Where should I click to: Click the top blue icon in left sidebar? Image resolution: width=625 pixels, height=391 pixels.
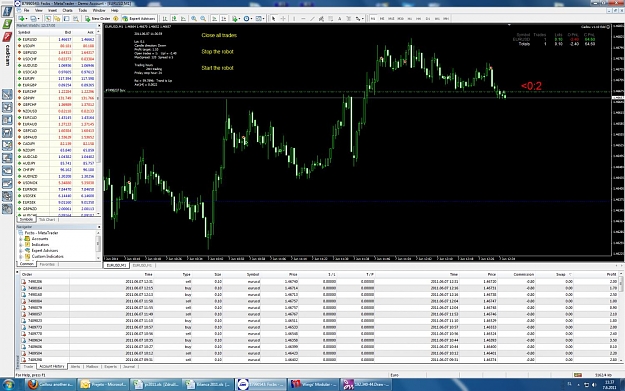(x=7, y=11)
